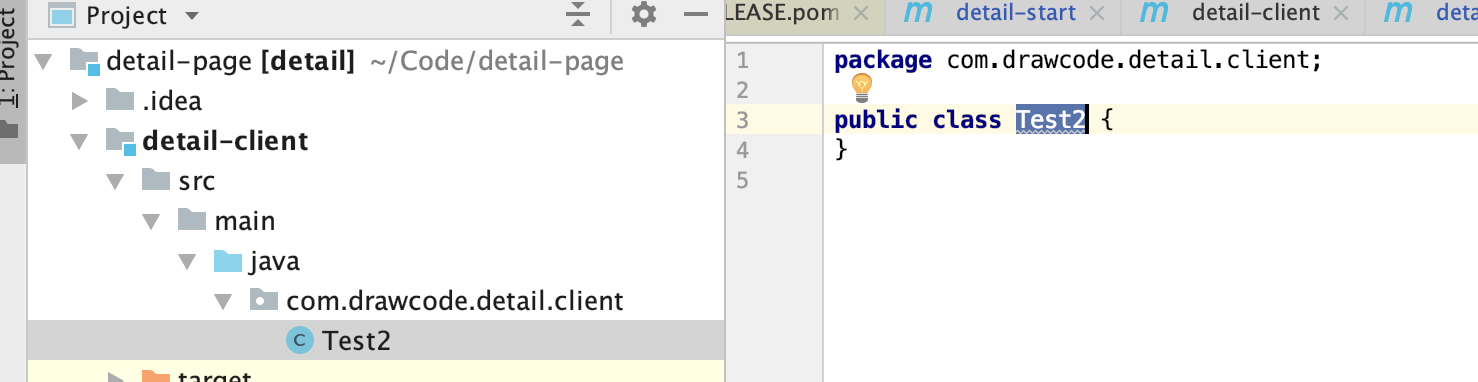Click the class keyword on line 3

967,120
